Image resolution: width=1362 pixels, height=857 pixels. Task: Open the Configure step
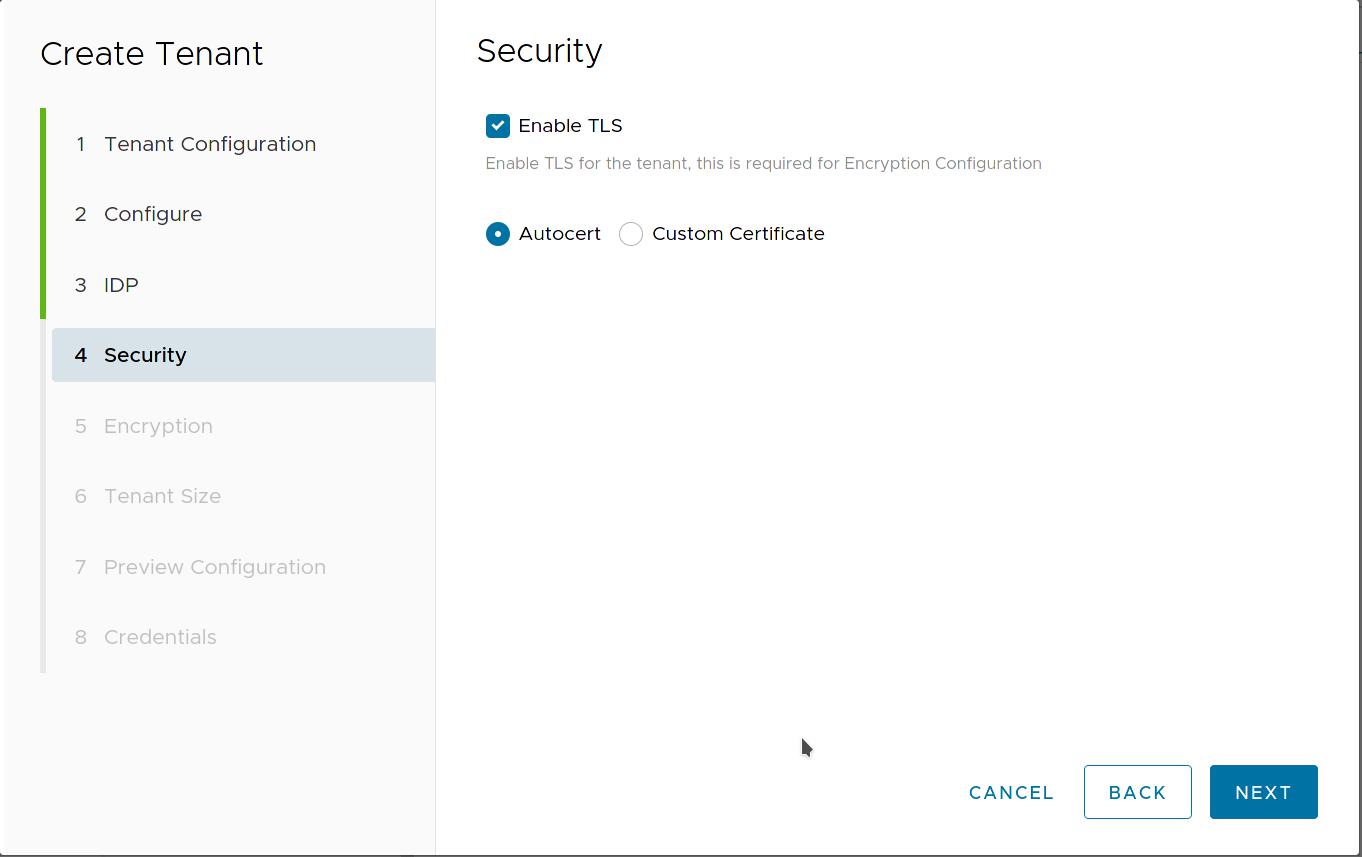(152, 214)
